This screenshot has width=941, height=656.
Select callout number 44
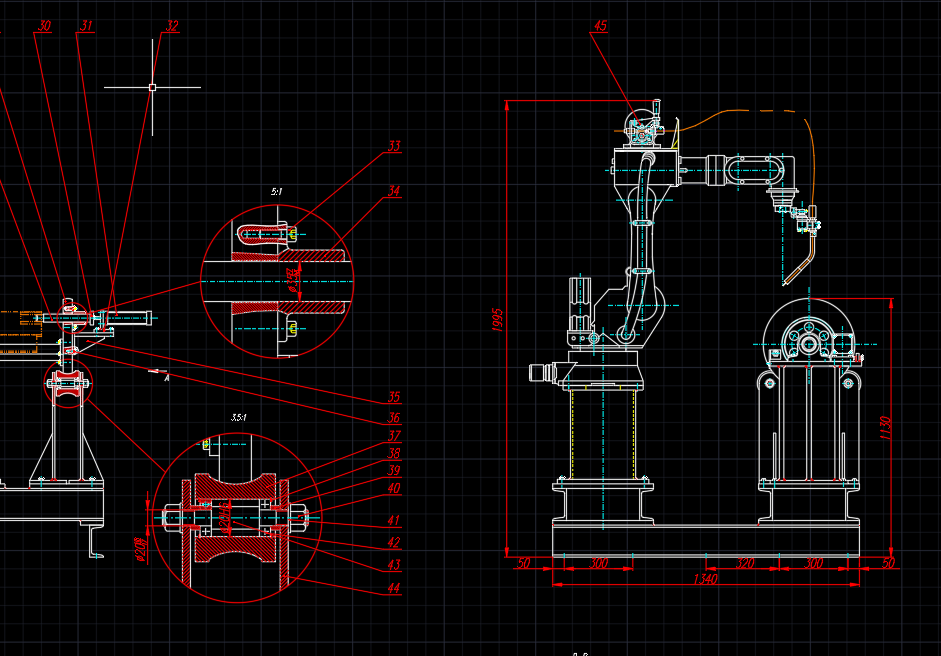click(x=394, y=588)
